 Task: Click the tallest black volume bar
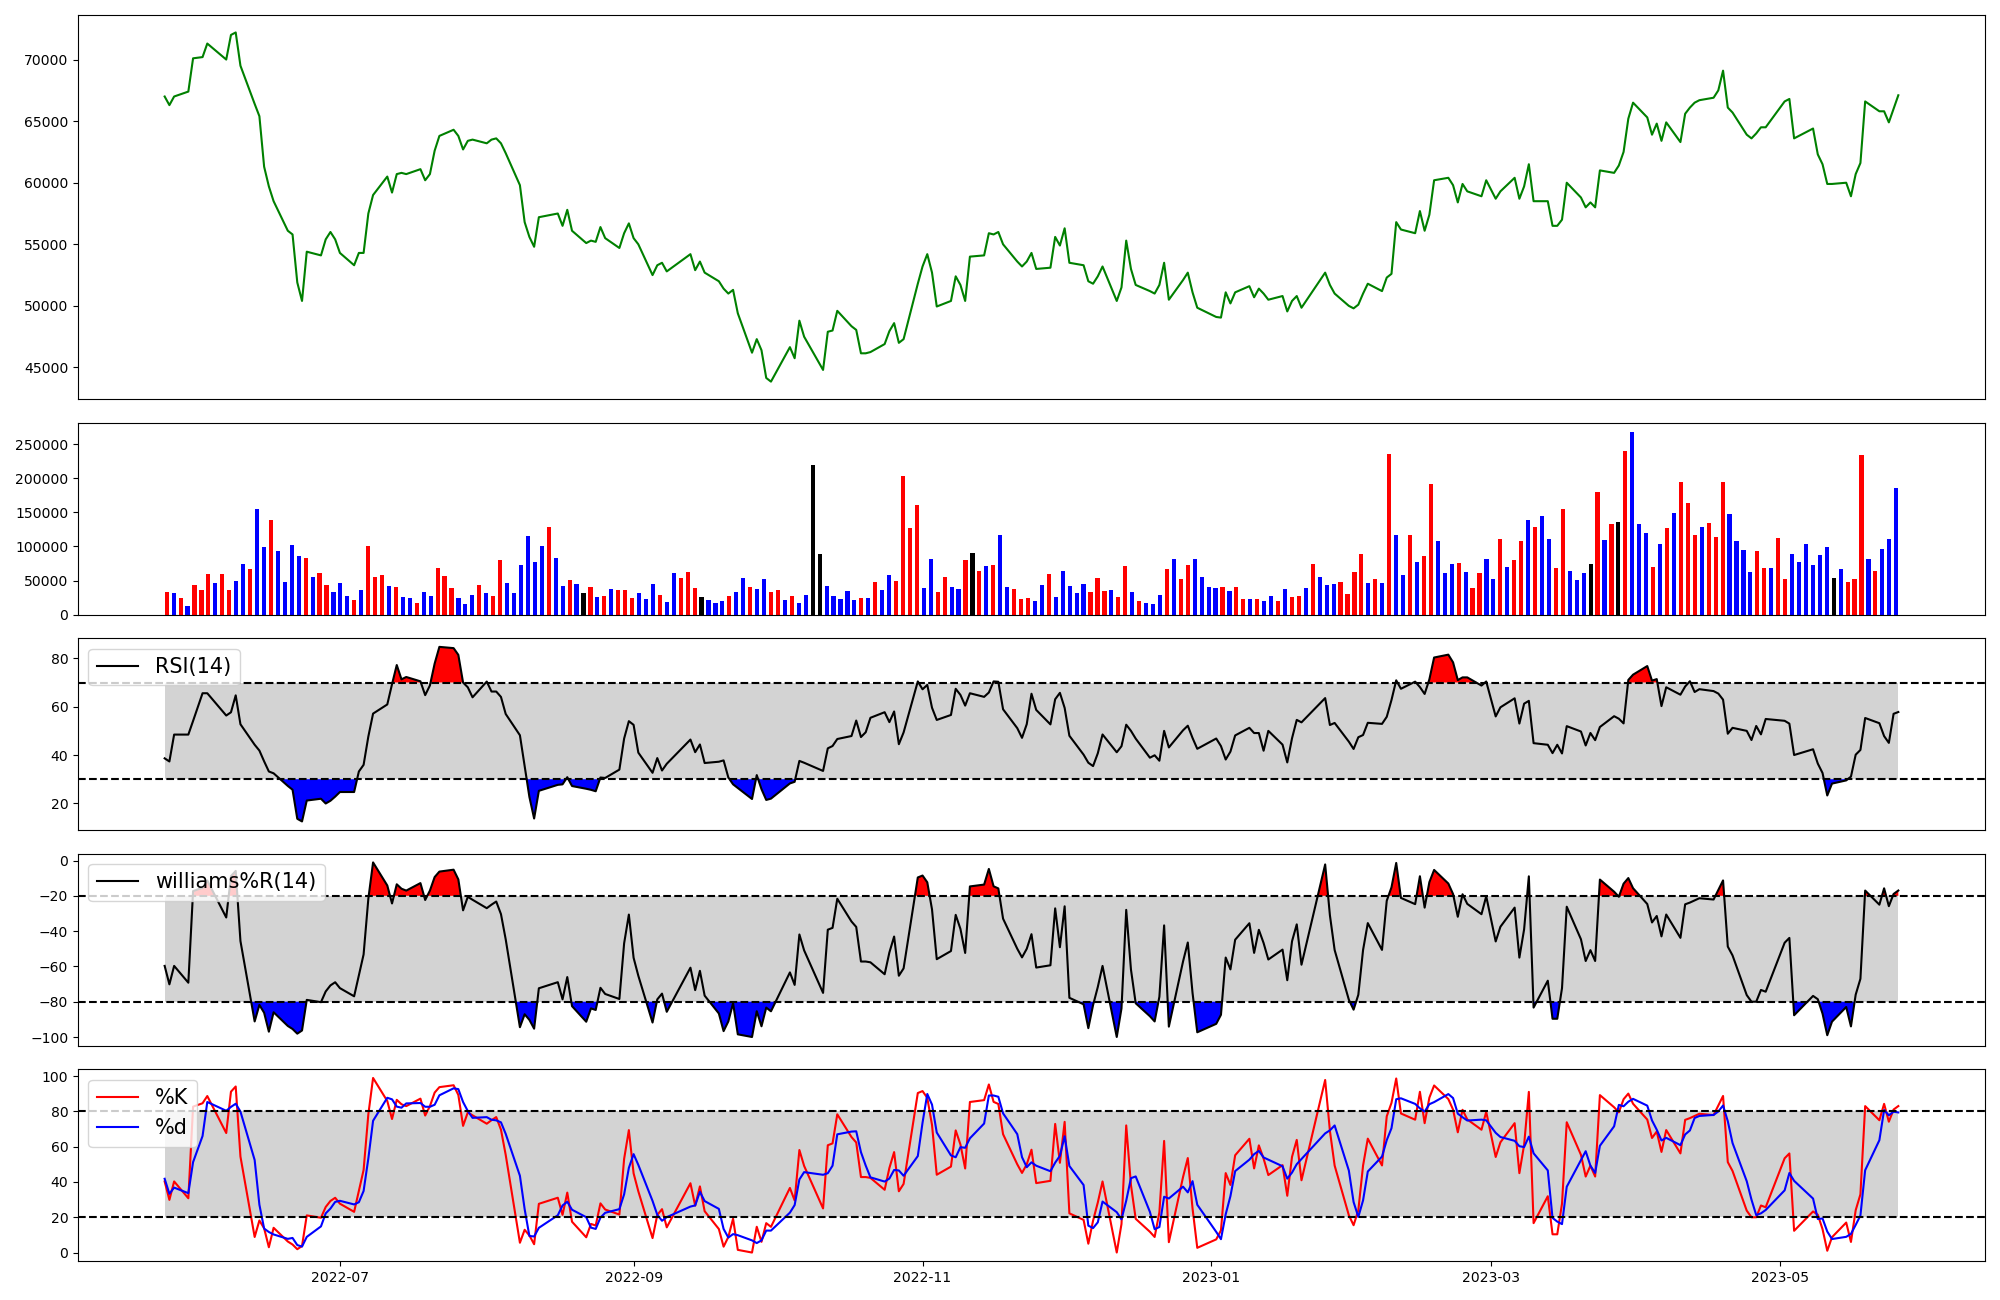[813, 540]
